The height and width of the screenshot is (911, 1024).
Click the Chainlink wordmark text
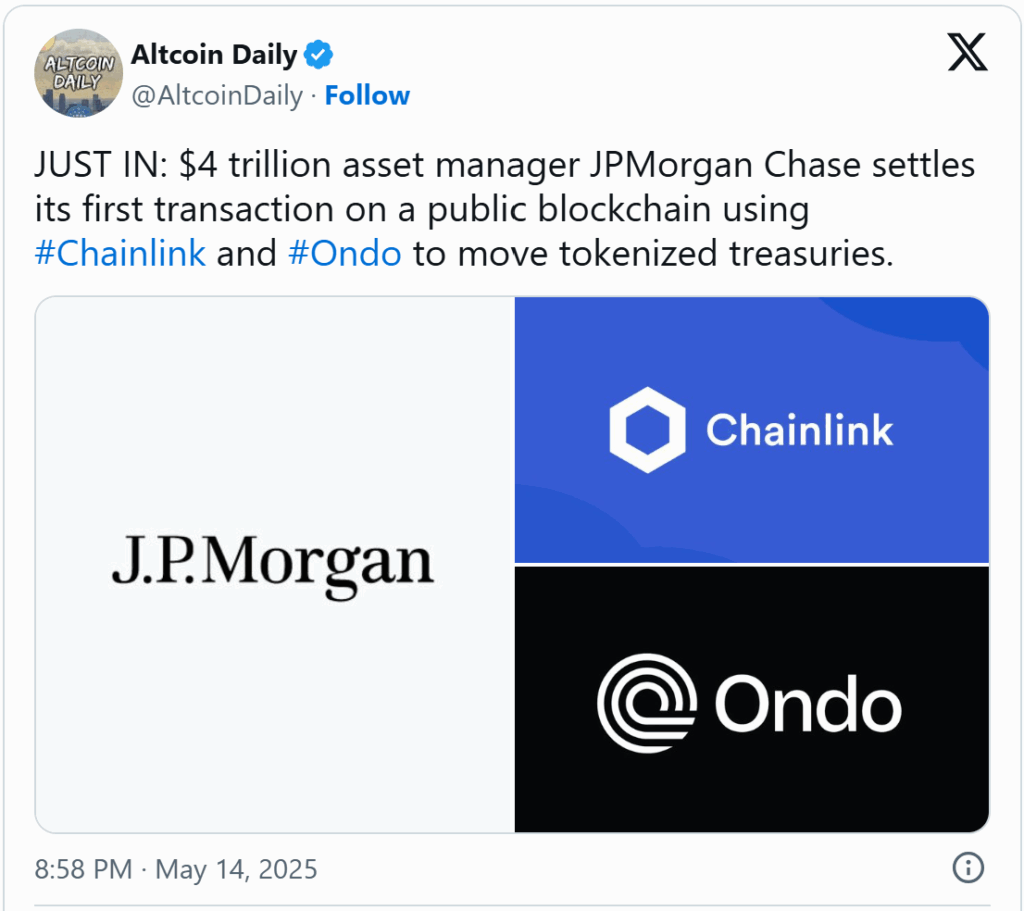tap(799, 430)
